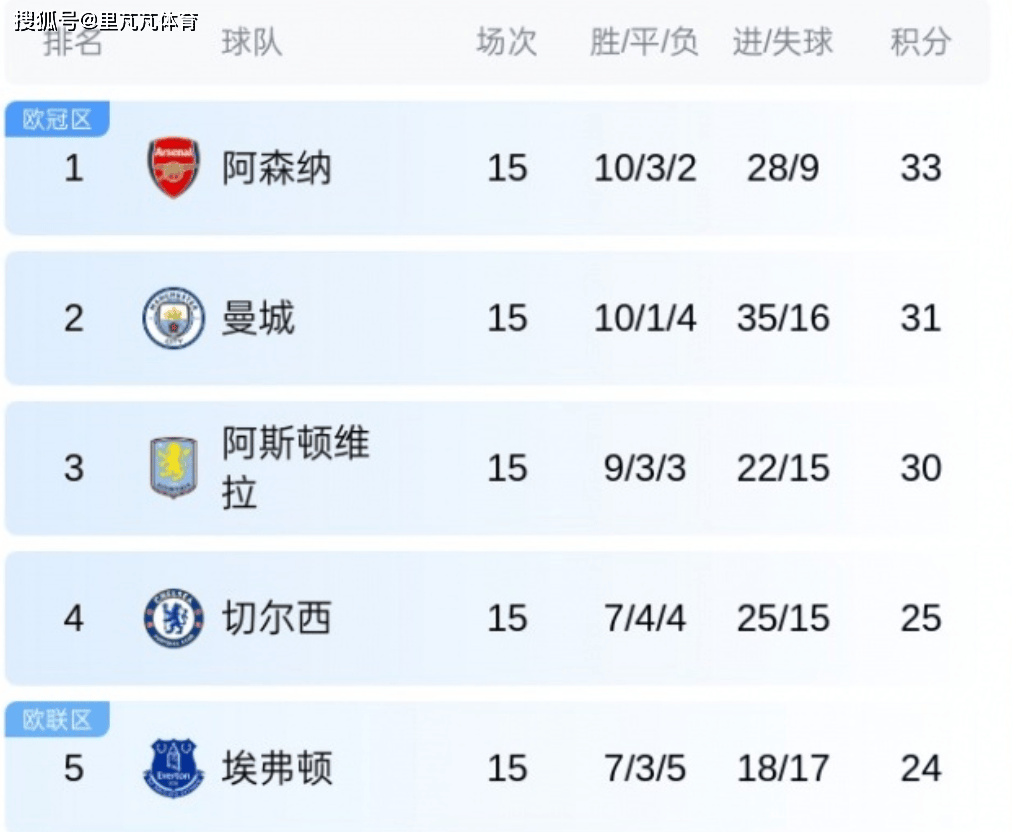Image resolution: width=1012 pixels, height=832 pixels.
Task: Click the Aston Villa club badge
Action: click(x=173, y=468)
